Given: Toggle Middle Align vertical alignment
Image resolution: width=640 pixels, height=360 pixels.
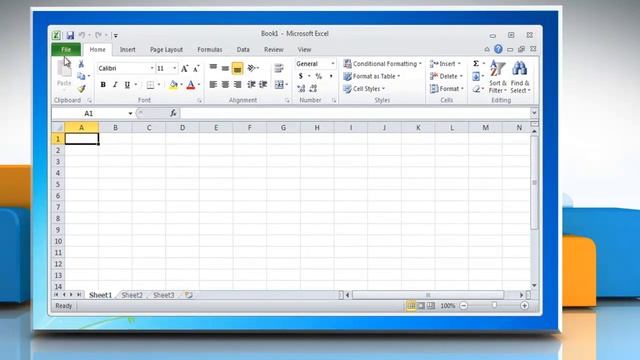Looking at the screenshot, I should 225,68.
